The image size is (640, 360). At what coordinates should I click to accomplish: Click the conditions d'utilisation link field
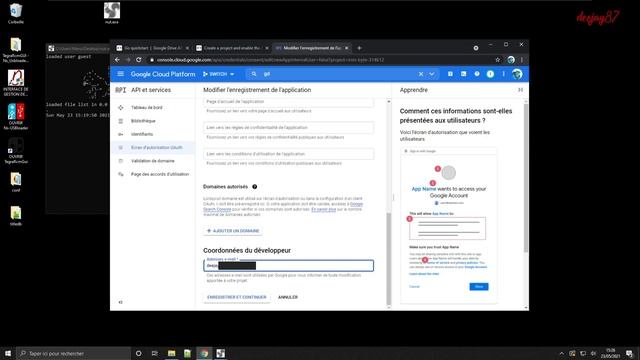pyautogui.click(x=288, y=154)
